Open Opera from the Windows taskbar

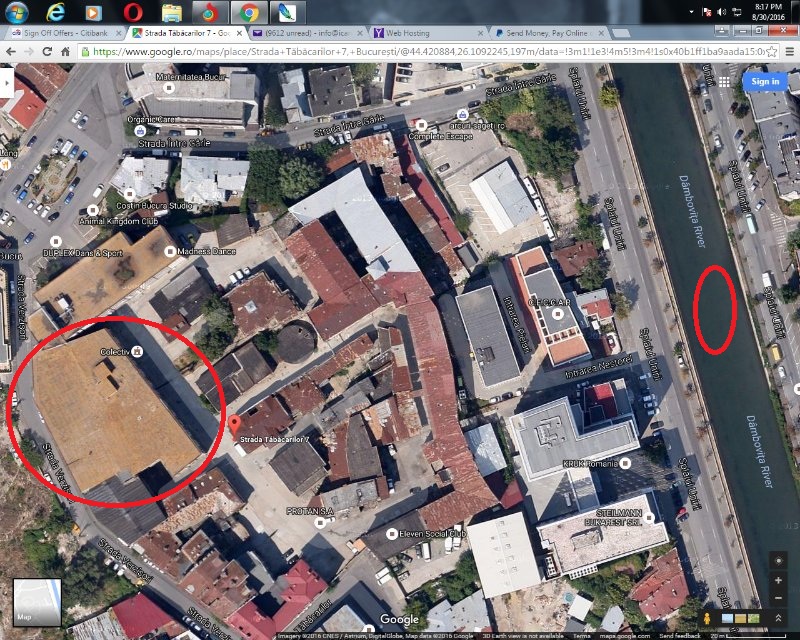pyautogui.click(x=132, y=12)
